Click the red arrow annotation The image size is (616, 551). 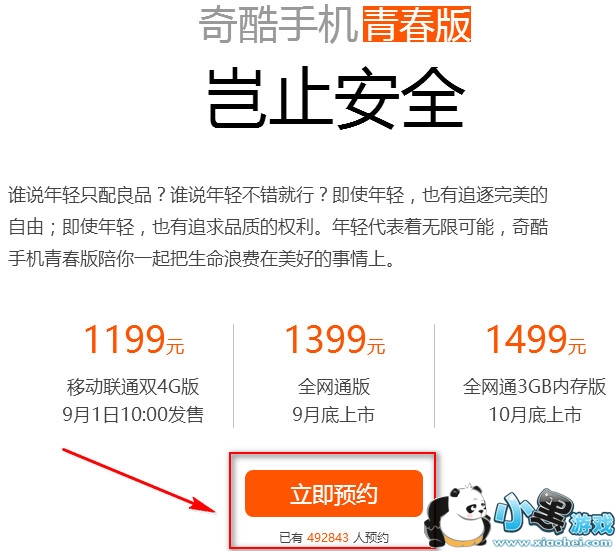pyautogui.click(x=139, y=480)
